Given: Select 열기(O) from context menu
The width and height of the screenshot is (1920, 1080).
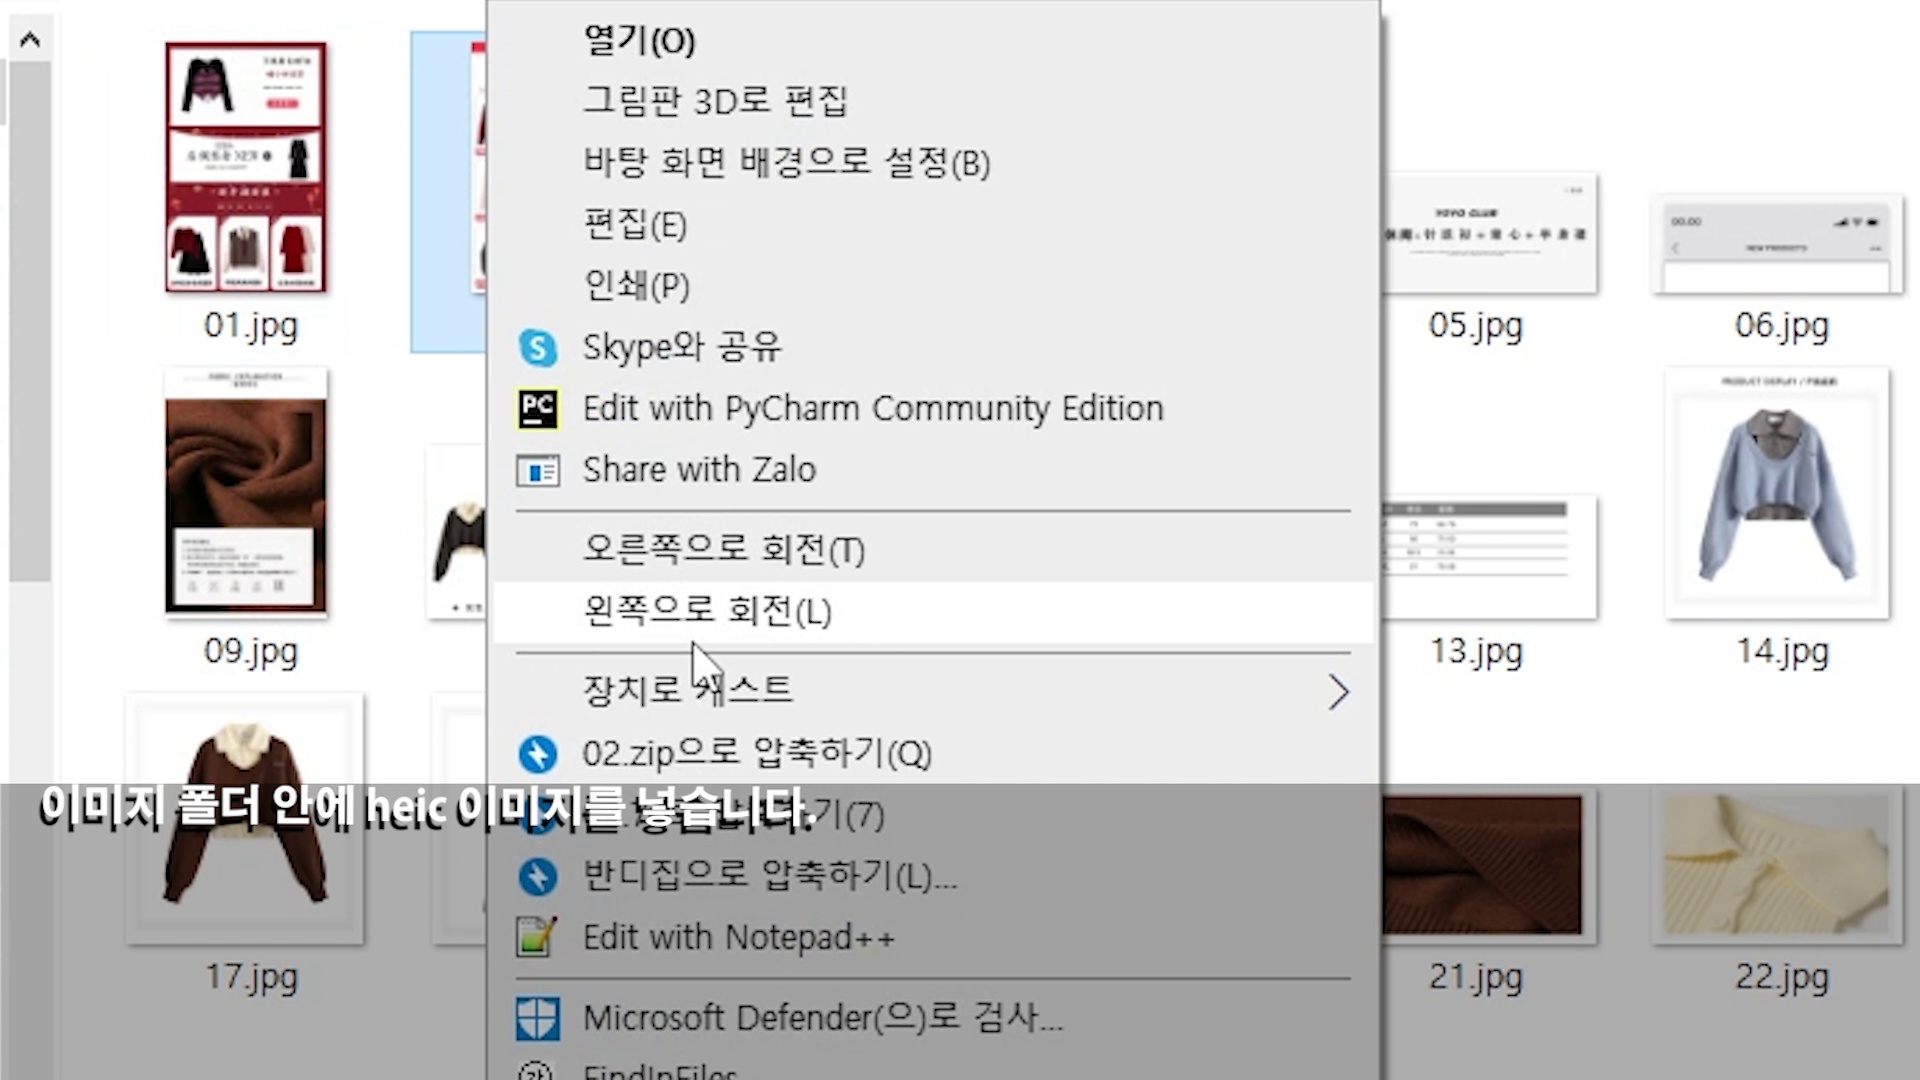Looking at the screenshot, I should 639,41.
